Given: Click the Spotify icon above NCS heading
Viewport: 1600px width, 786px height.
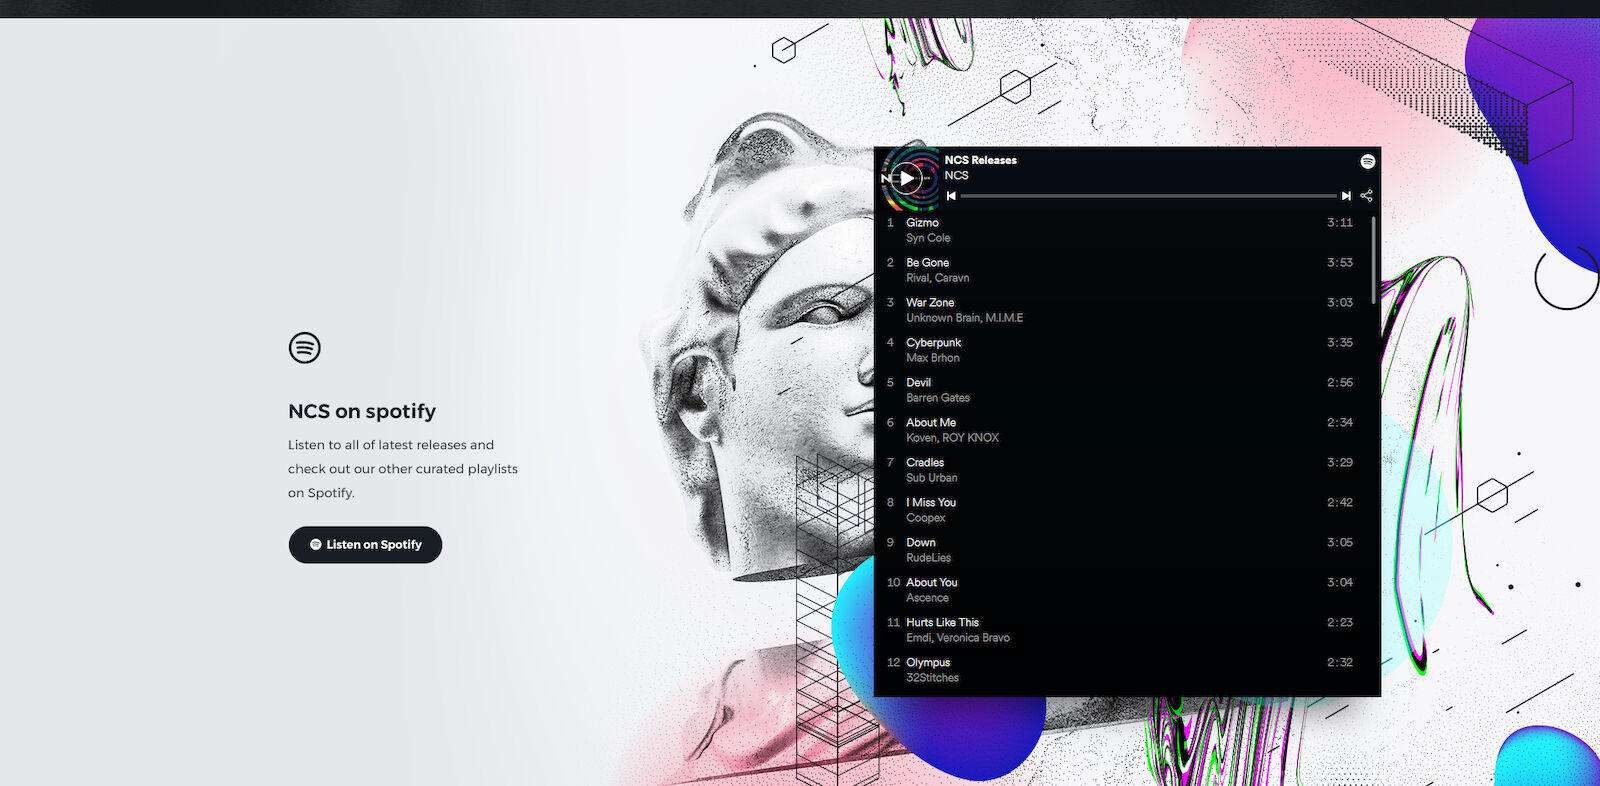Looking at the screenshot, I should click(x=305, y=348).
